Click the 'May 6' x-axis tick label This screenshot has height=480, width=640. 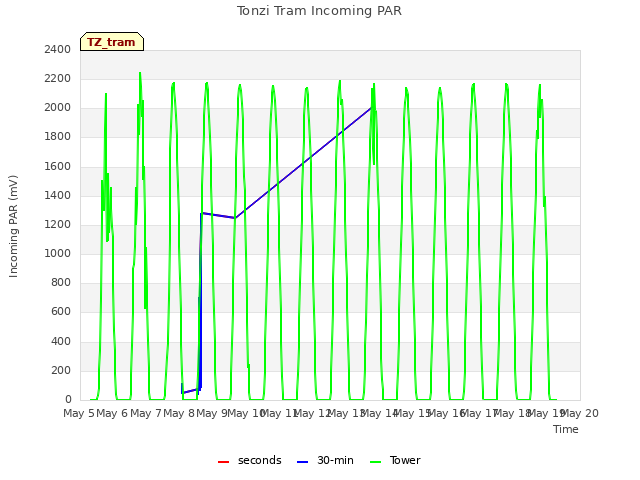click(112, 413)
